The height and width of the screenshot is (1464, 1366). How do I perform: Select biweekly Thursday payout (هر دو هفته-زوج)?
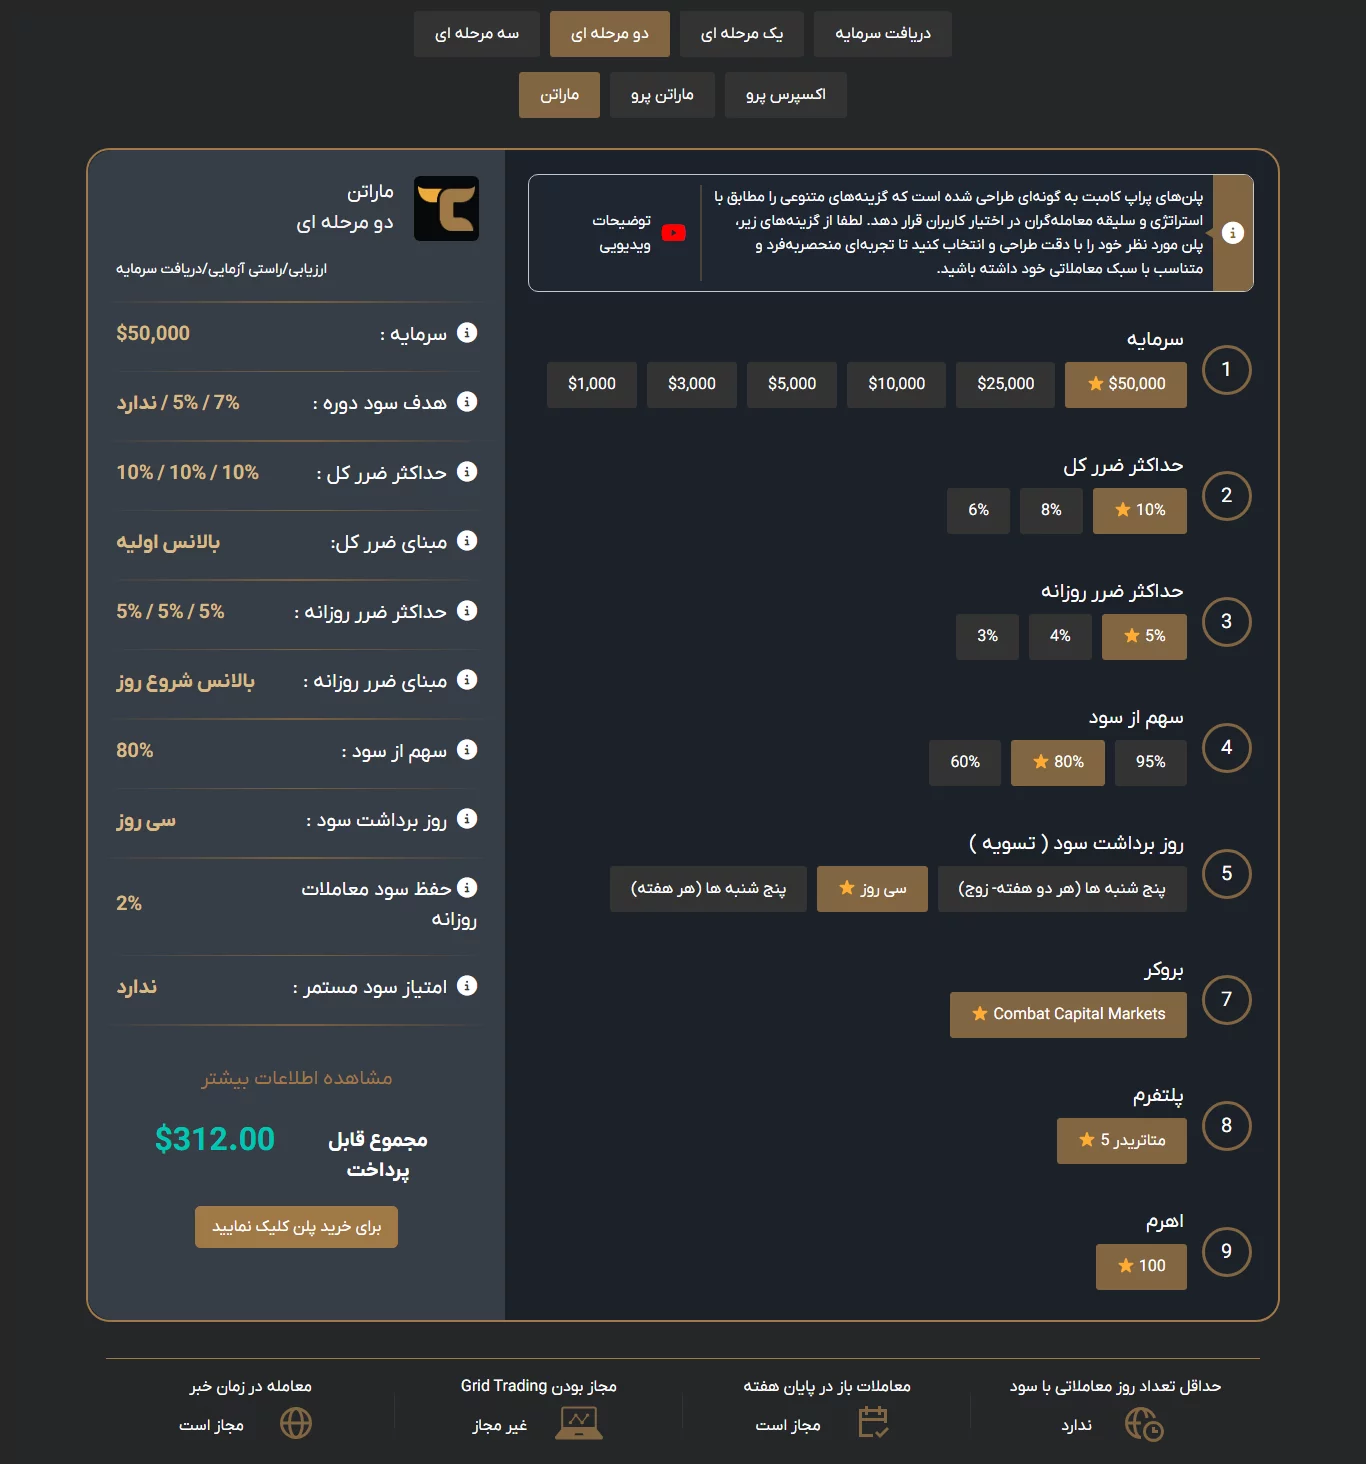point(1062,888)
